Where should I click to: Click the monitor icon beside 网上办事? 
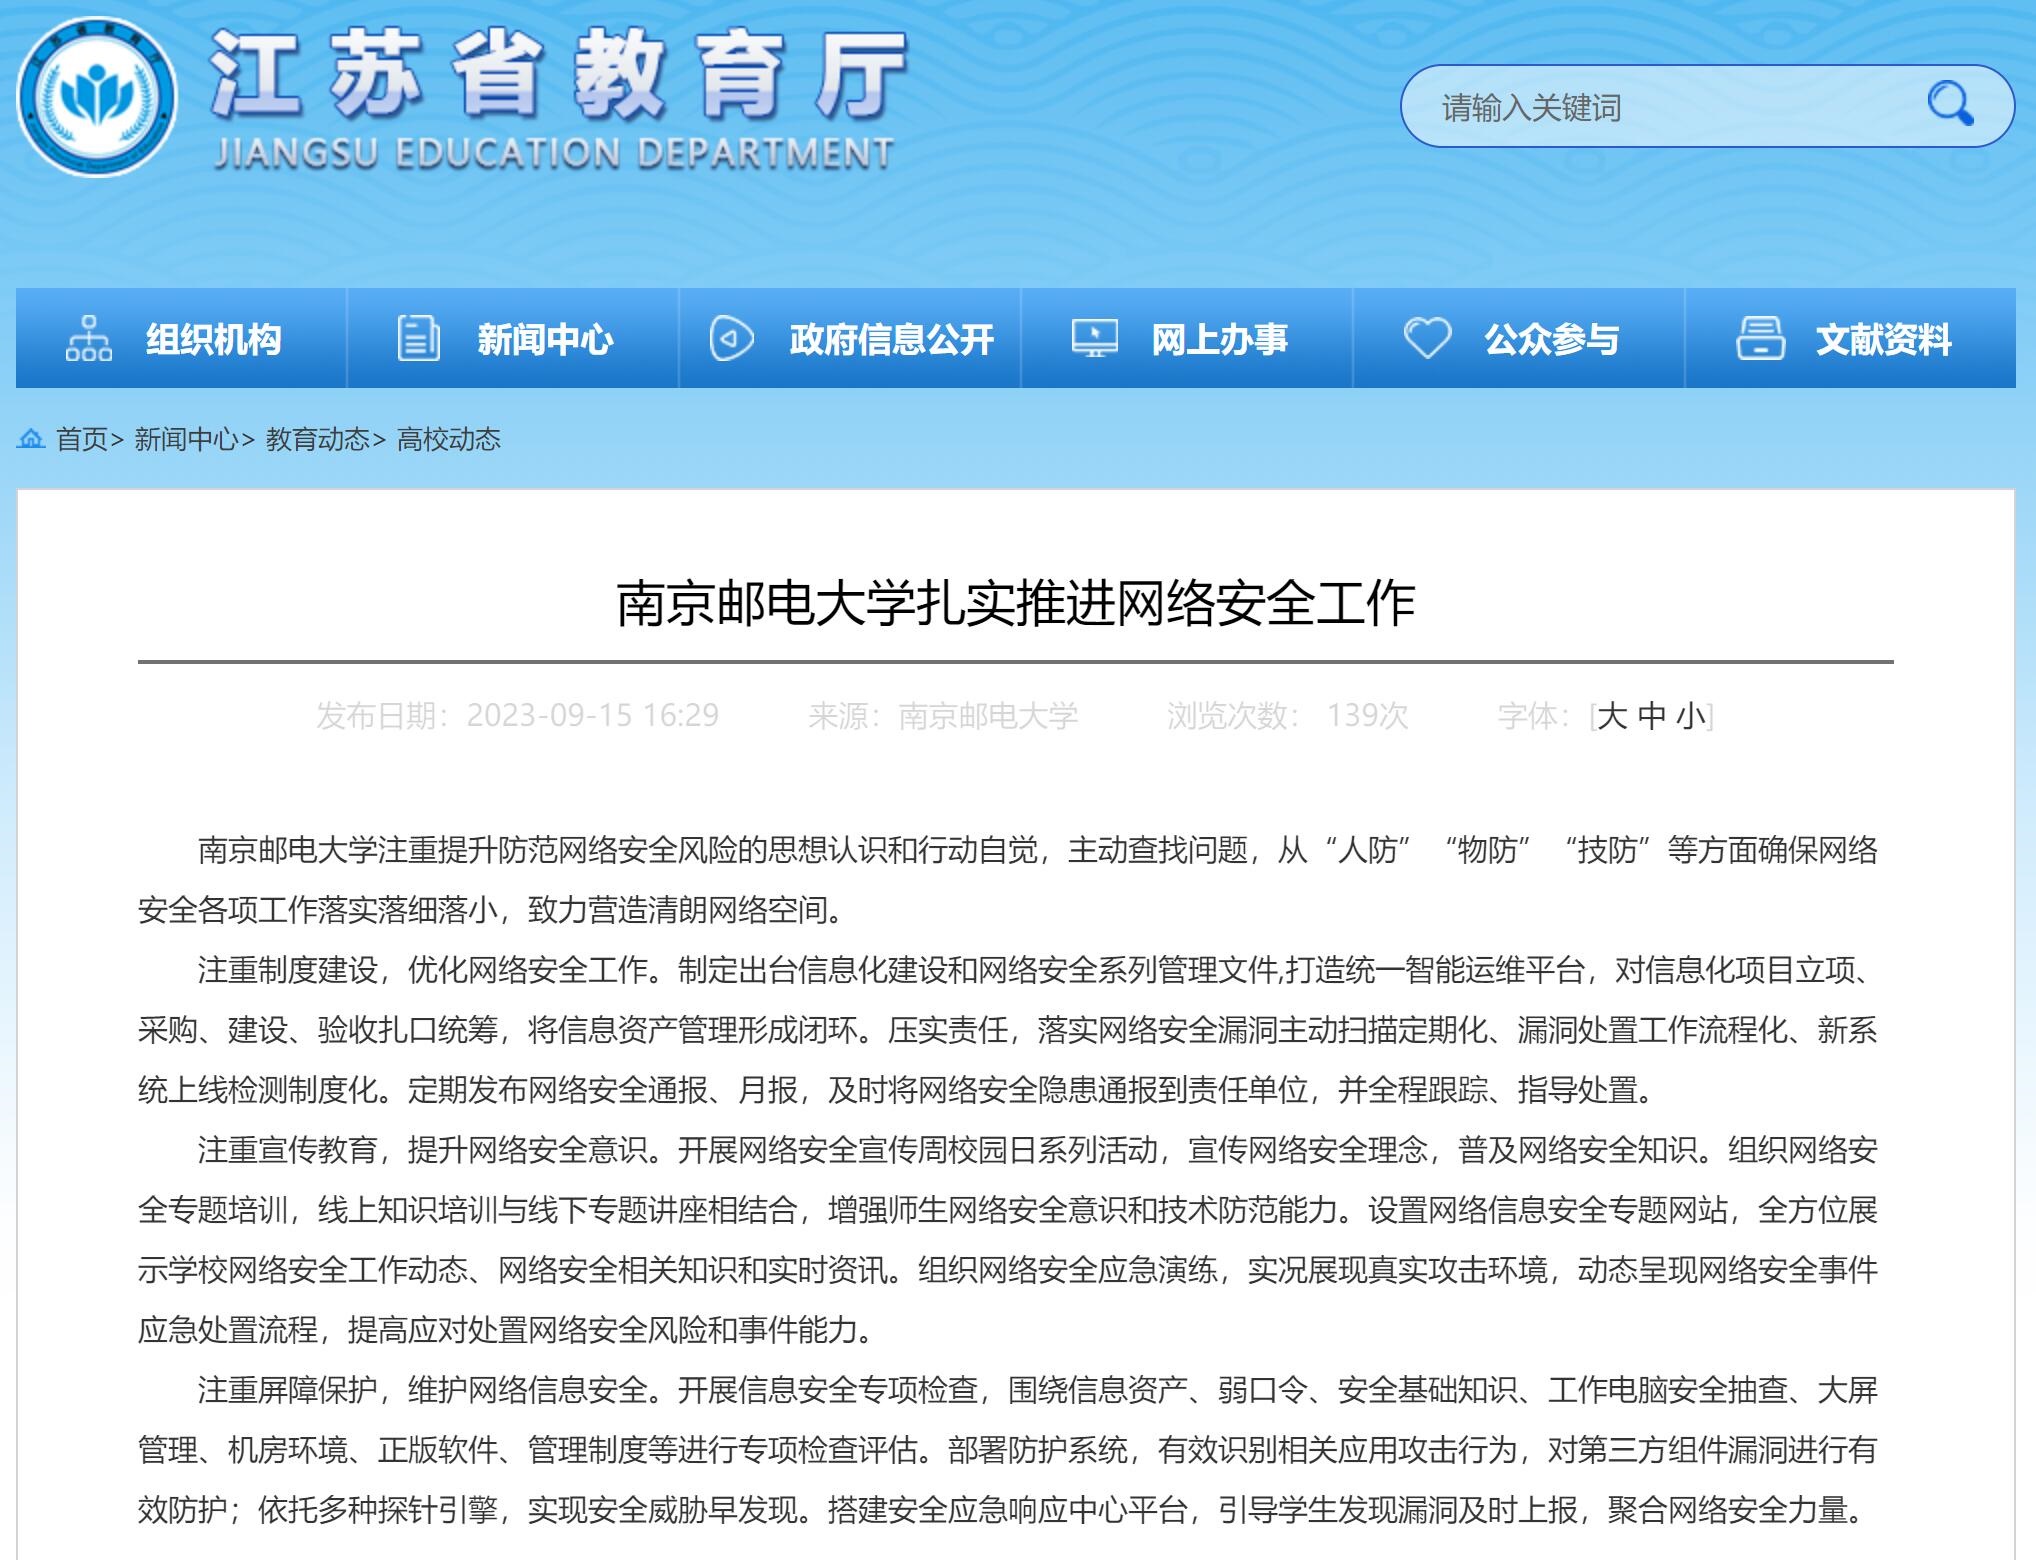tap(1094, 338)
